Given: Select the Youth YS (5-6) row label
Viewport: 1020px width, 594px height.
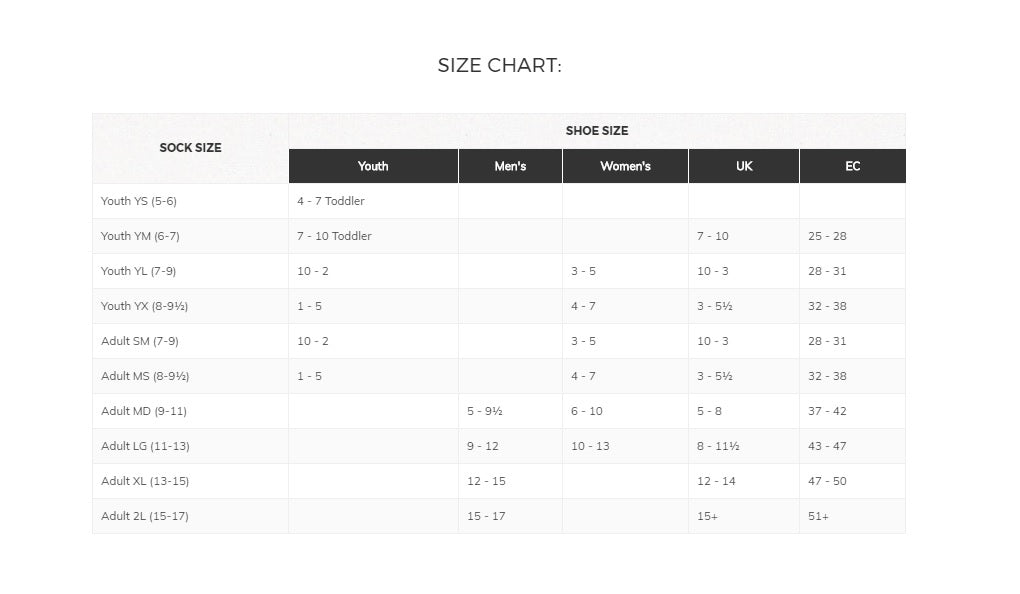Looking at the screenshot, I should (139, 201).
